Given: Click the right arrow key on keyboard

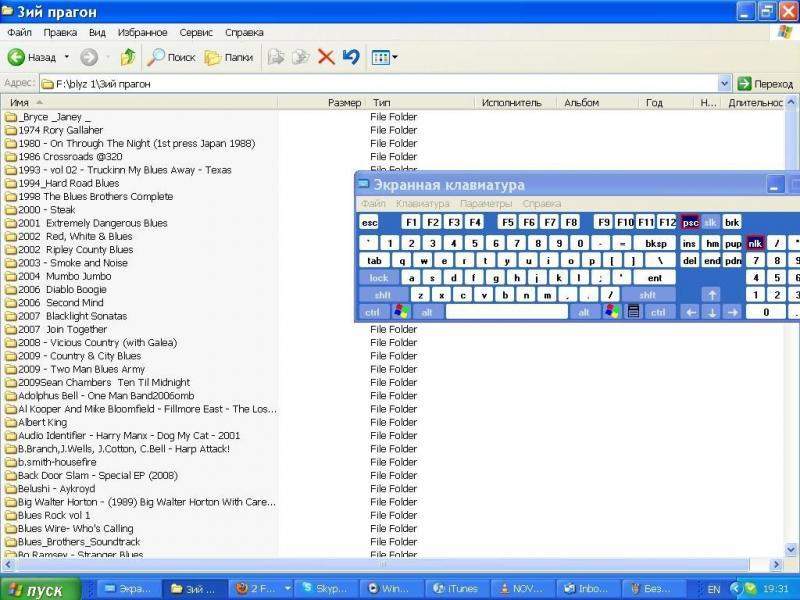Looking at the screenshot, I should 733,312.
